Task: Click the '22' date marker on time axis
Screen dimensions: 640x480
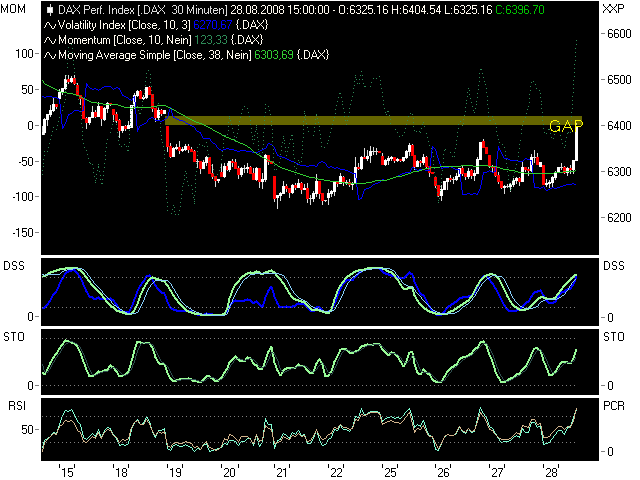Action: coord(336,472)
